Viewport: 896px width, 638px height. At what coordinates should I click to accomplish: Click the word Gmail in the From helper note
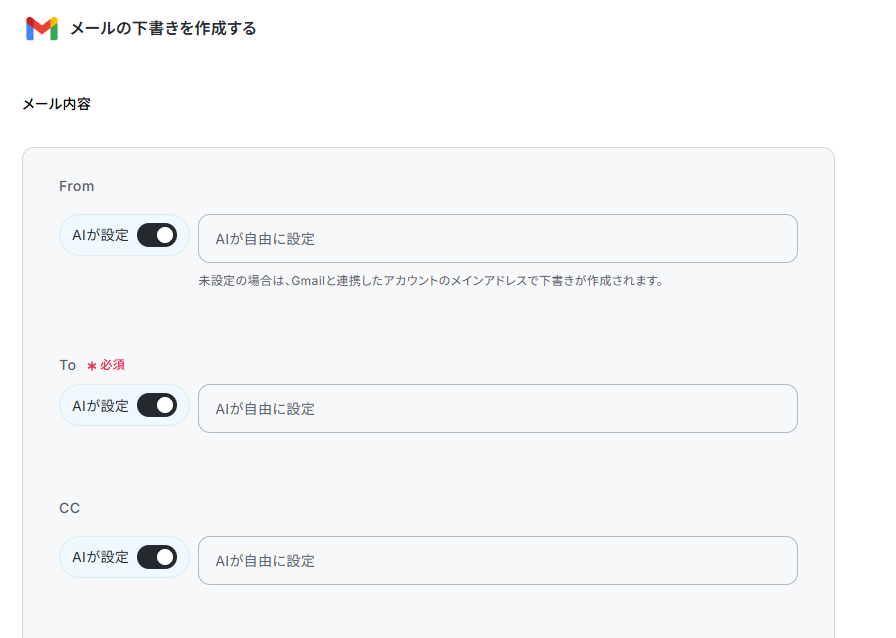(x=308, y=281)
